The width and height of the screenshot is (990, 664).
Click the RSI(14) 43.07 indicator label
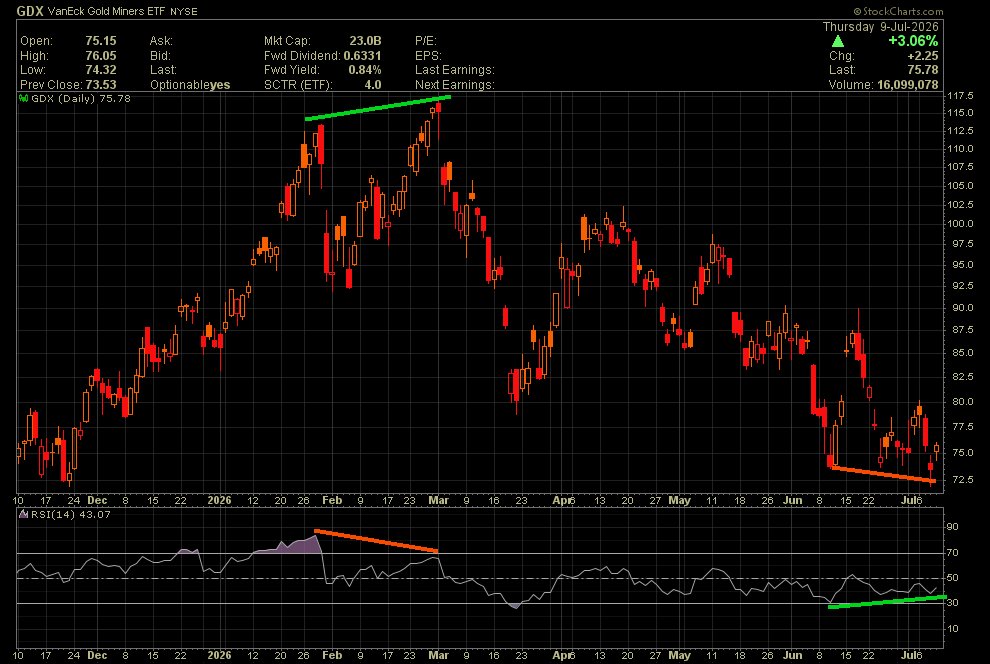coord(71,514)
